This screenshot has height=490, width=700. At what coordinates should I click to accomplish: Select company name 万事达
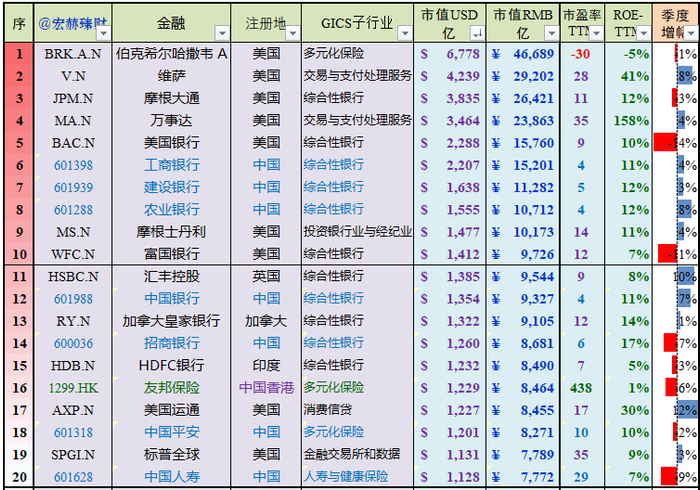coord(171,121)
